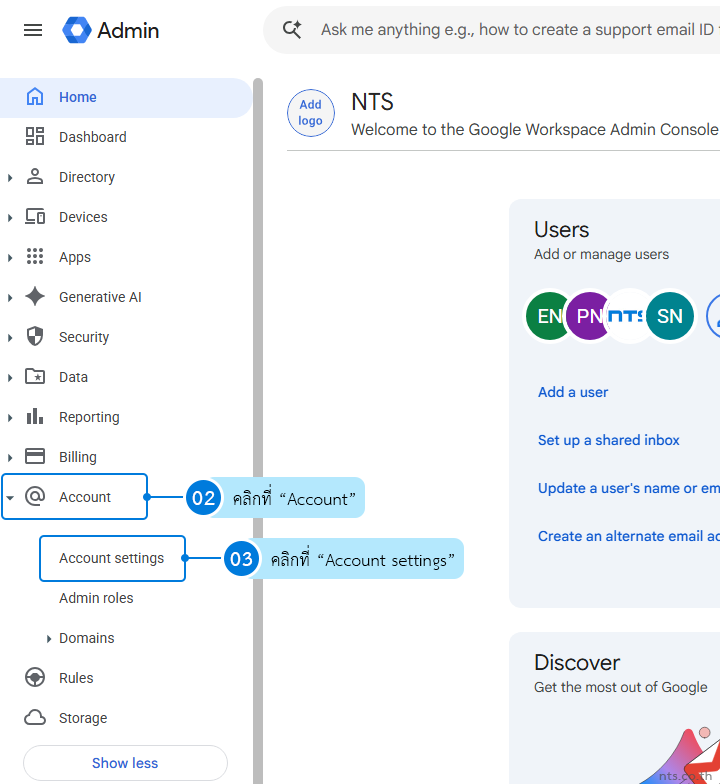Click the Add a user link

coord(573,392)
